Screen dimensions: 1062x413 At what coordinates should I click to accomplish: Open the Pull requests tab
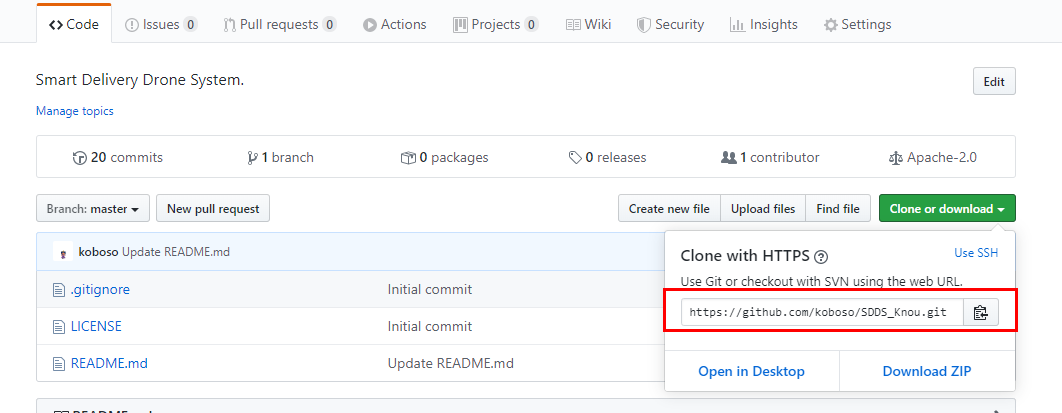tap(280, 25)
